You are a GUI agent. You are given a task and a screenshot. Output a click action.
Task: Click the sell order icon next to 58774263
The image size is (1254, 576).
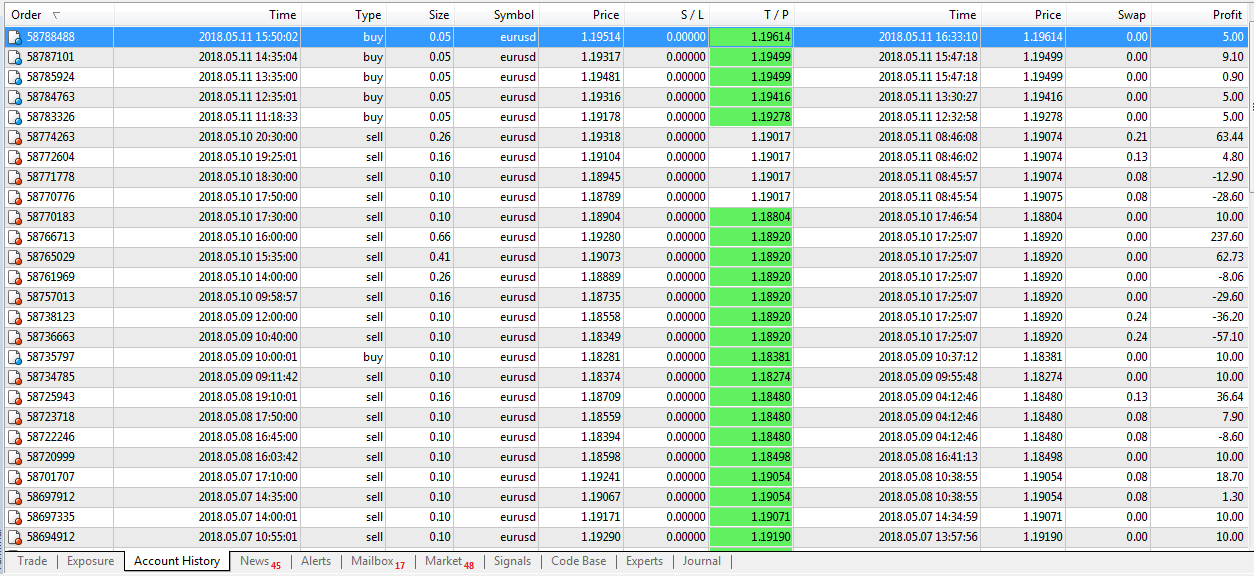click(15, 137)
